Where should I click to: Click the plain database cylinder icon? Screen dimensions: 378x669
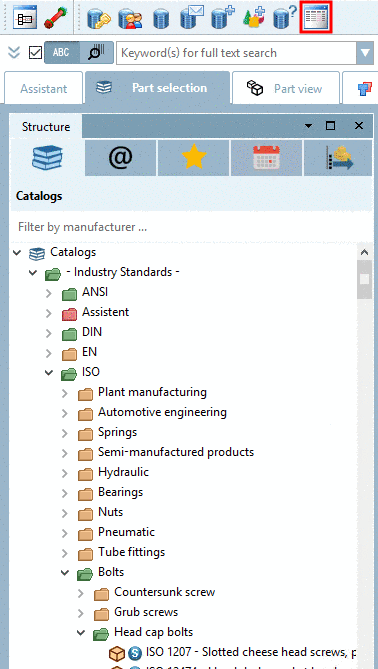coord(161,18)
